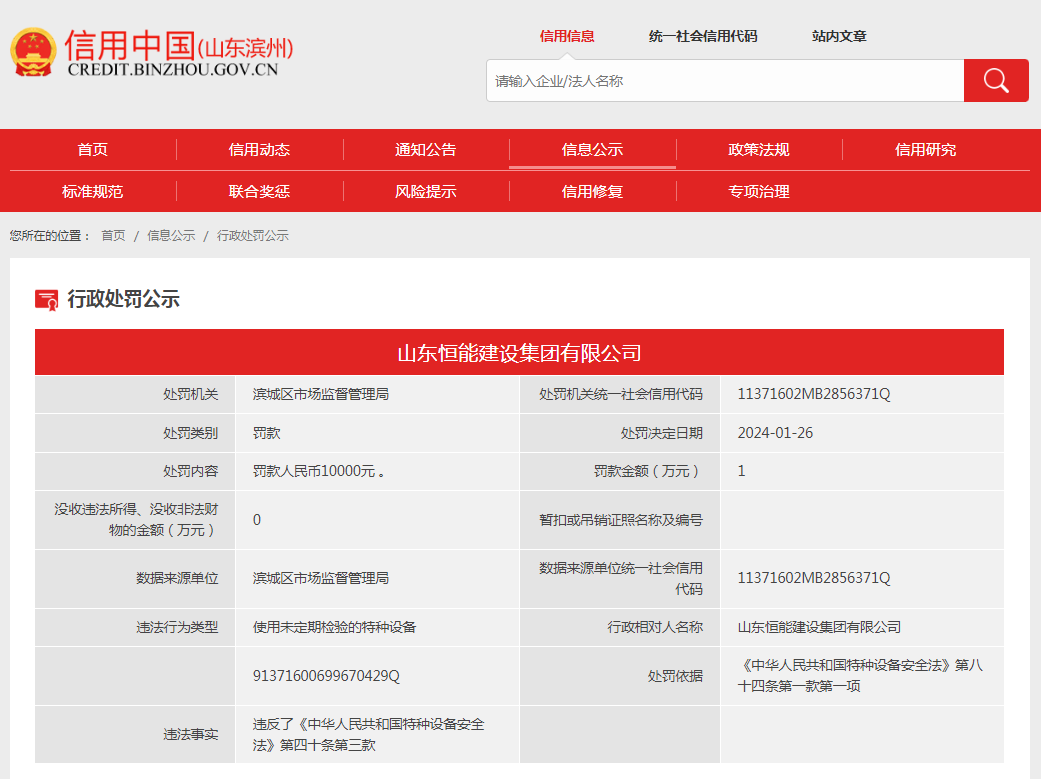
Task: Go to 风险提示 in the menu
Action: 426,191
